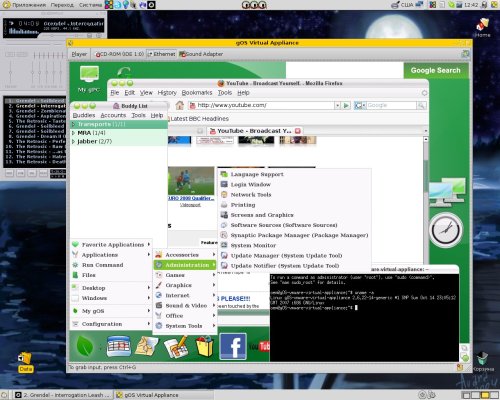This screenshot has height=400, width=500.
Task: Open My gPC desktop icon
Action: tap(89, 79)
